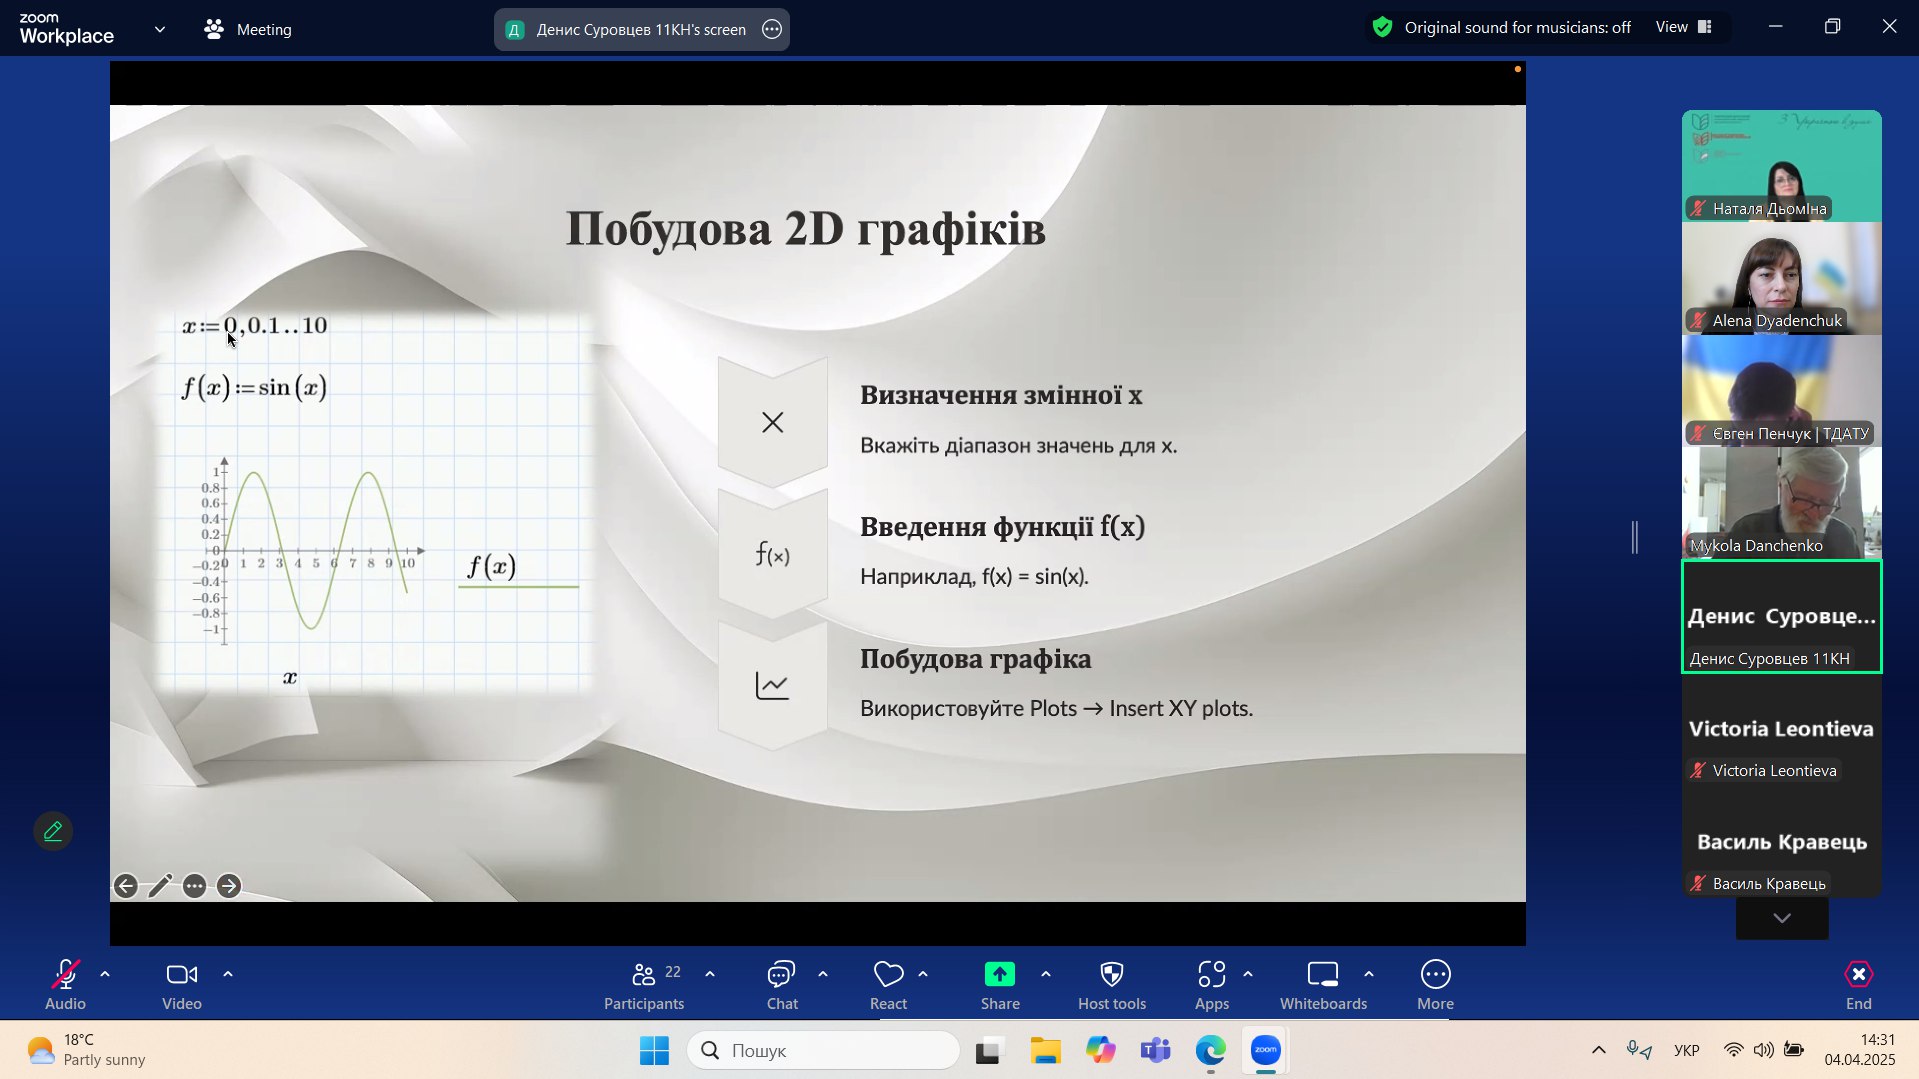Image resolution: width=1919 pixels, height=1079 pixels.
Task: Open the Apps panel
Action: [x=1211, y=985]
